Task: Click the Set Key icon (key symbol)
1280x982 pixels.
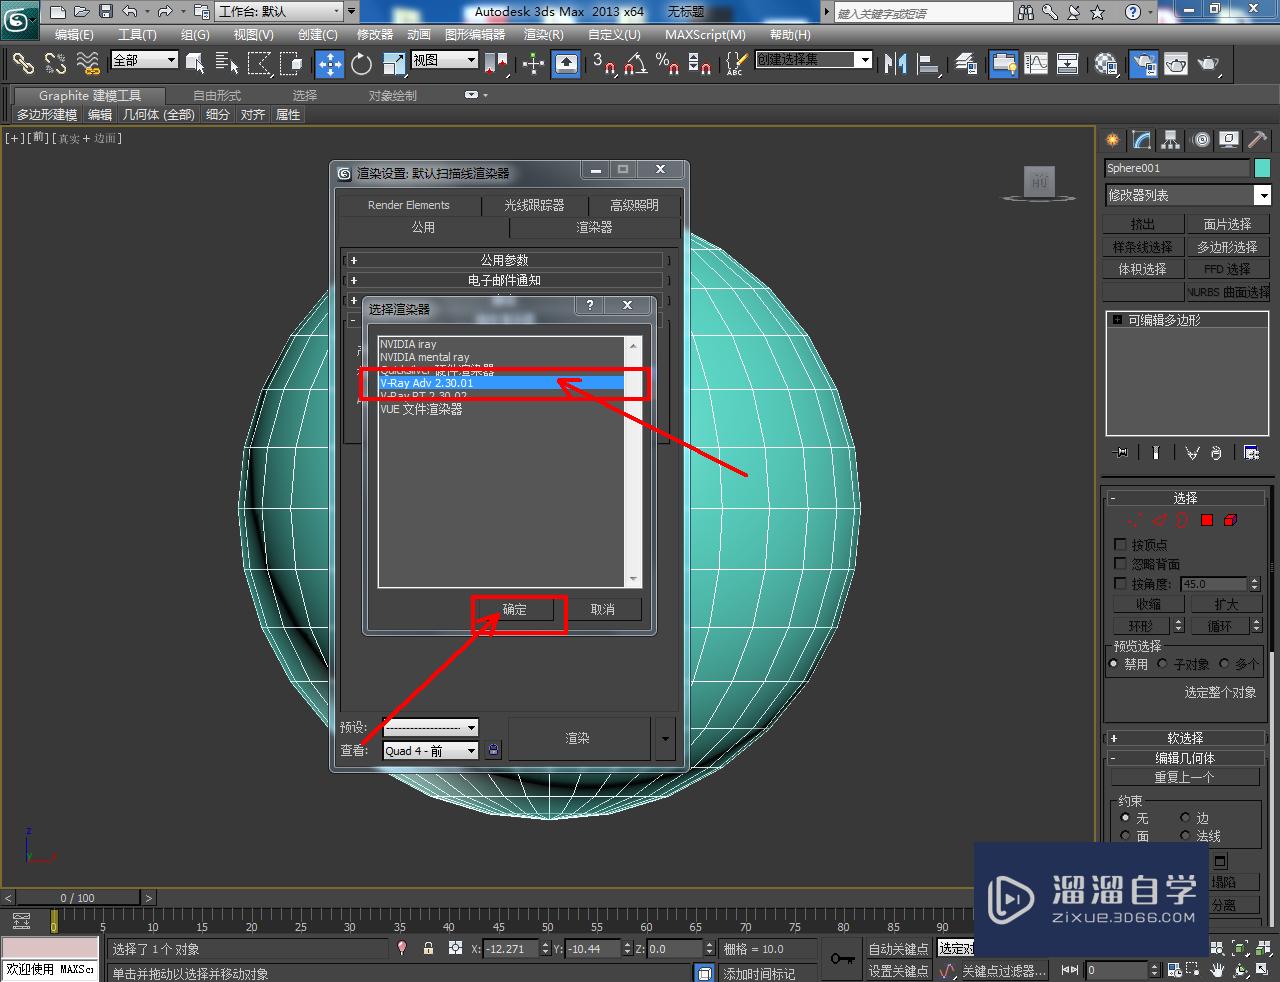Action: click(842, 959)
